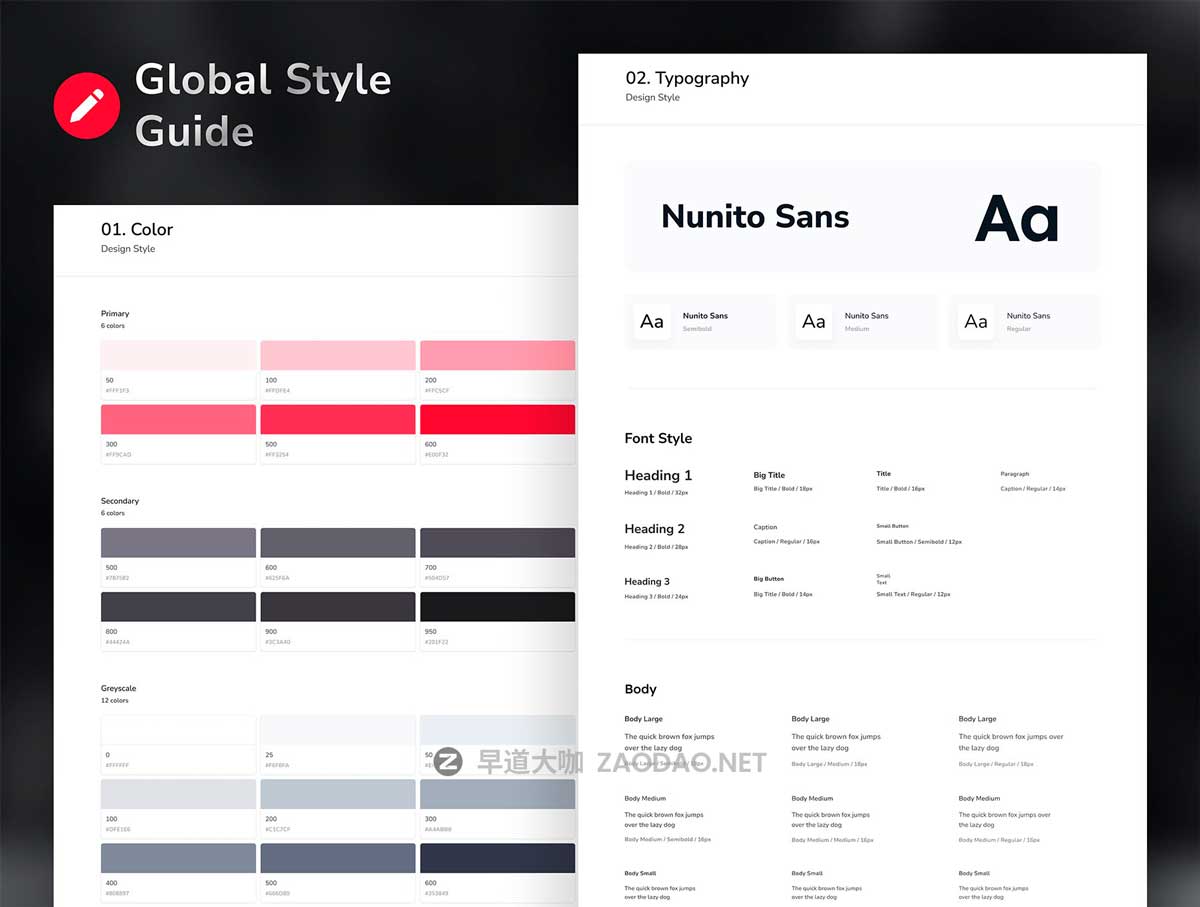1200x907 pixels.
Task: Click the 02. Typography page title
Action: point(687,78)
